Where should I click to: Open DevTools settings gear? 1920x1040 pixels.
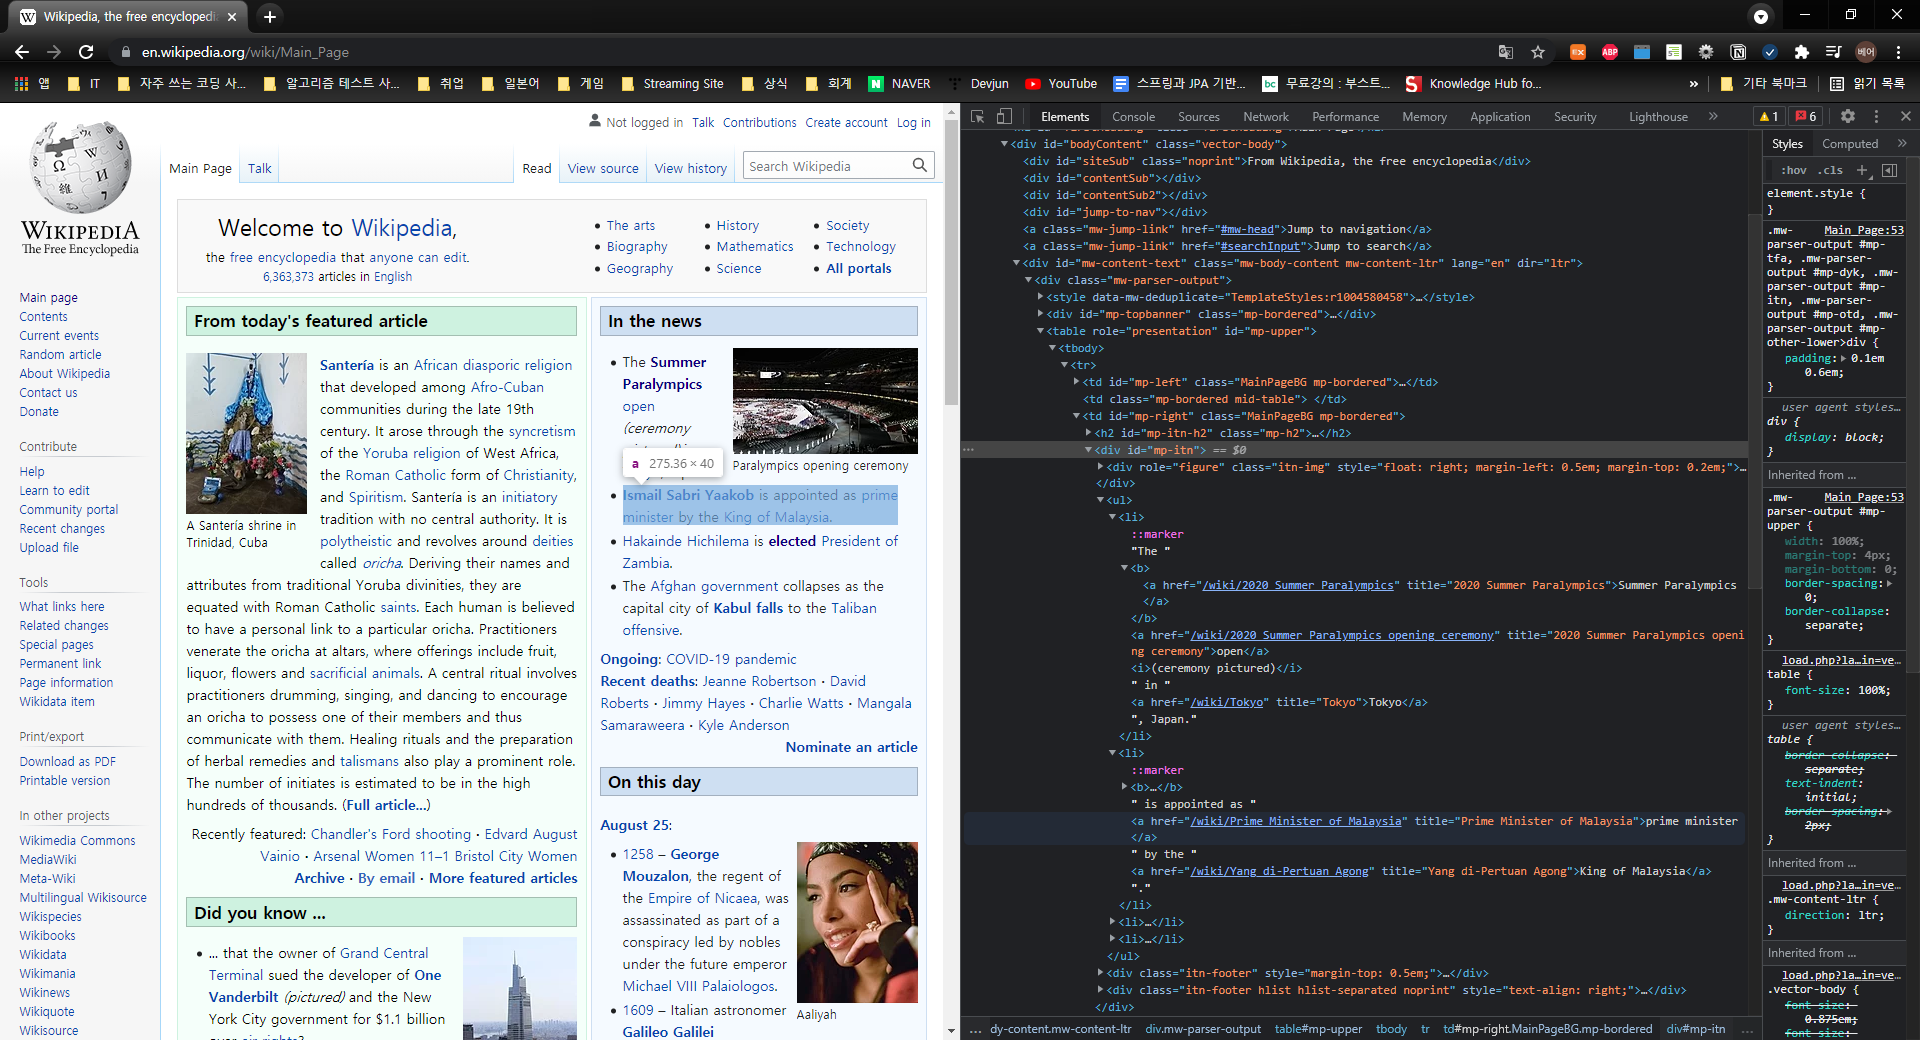[x=1848, y=117]
